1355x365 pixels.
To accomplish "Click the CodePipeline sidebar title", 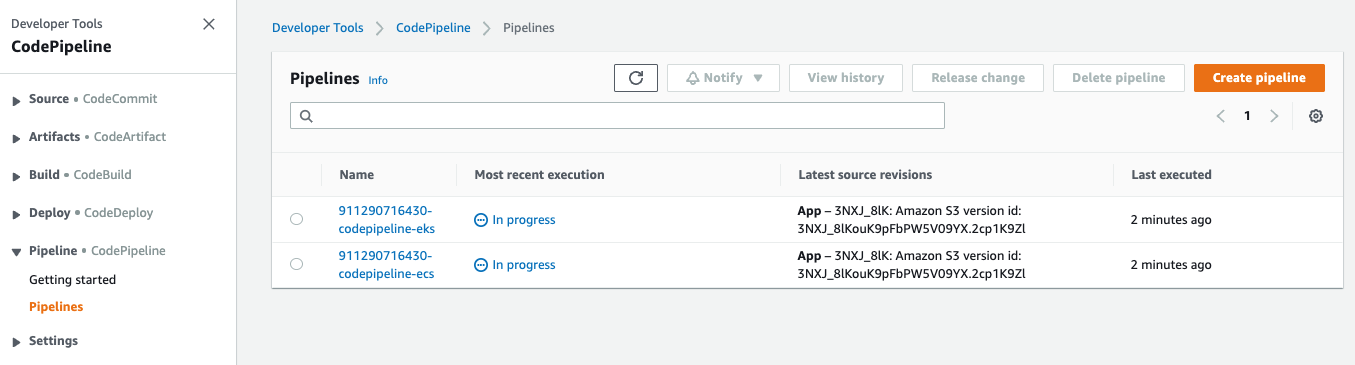I will pos(61,47).
